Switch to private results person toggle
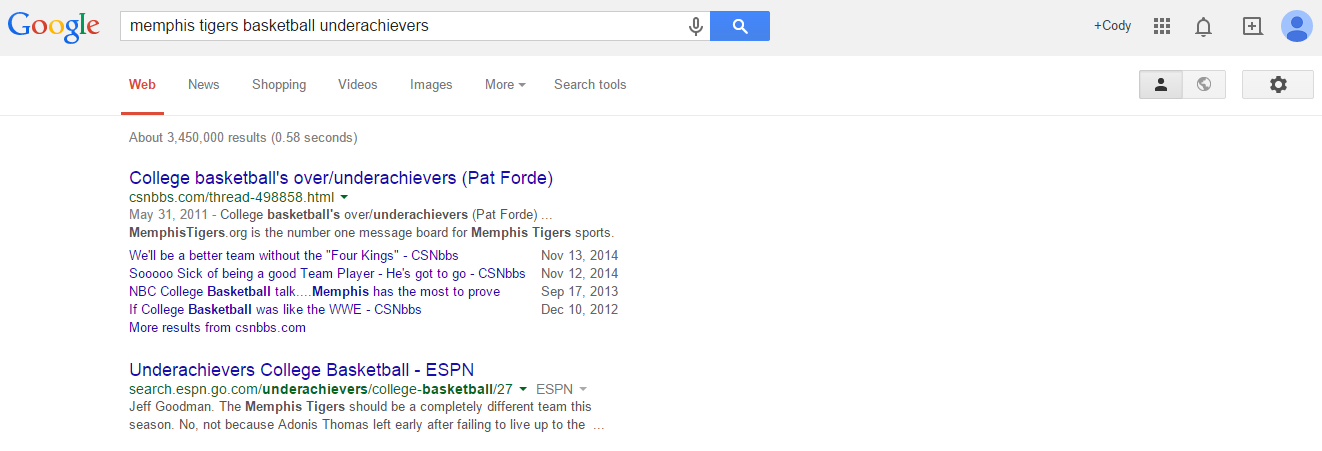This screenshot has width=1322, height=451. point(1161,85)
